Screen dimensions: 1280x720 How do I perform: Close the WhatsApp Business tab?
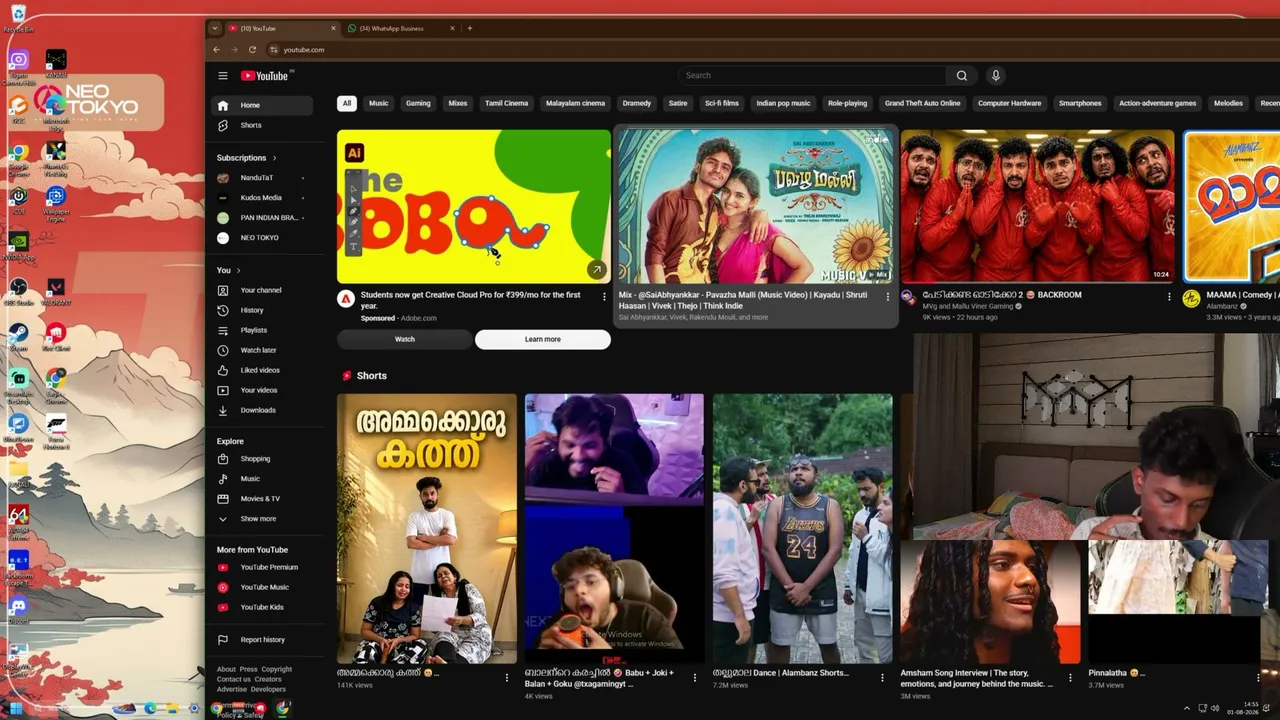(453, 28)
